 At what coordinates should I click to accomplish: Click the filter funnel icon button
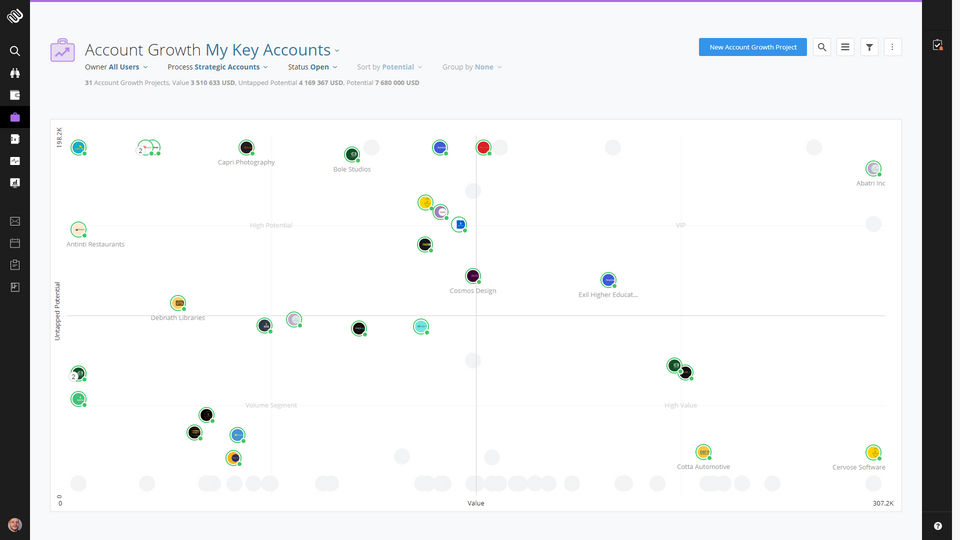click(x=869, y=47)
